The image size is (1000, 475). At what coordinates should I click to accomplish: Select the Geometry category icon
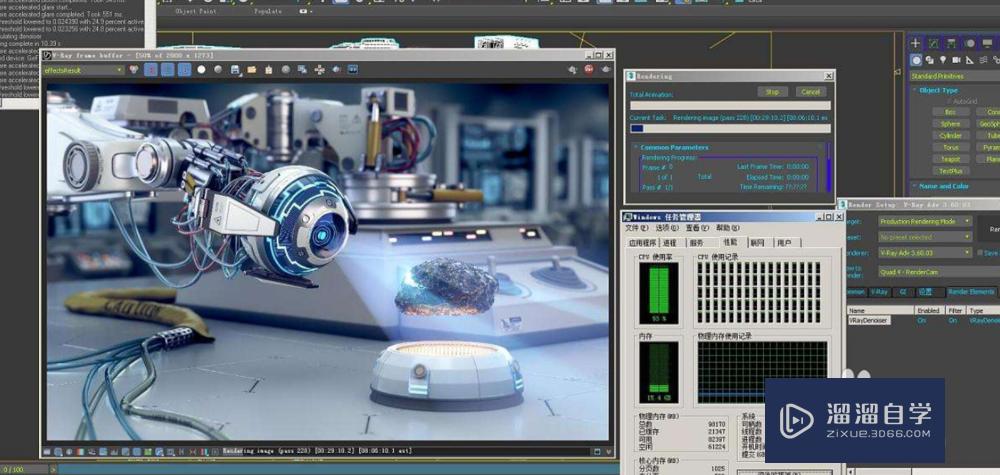point(916,60)
